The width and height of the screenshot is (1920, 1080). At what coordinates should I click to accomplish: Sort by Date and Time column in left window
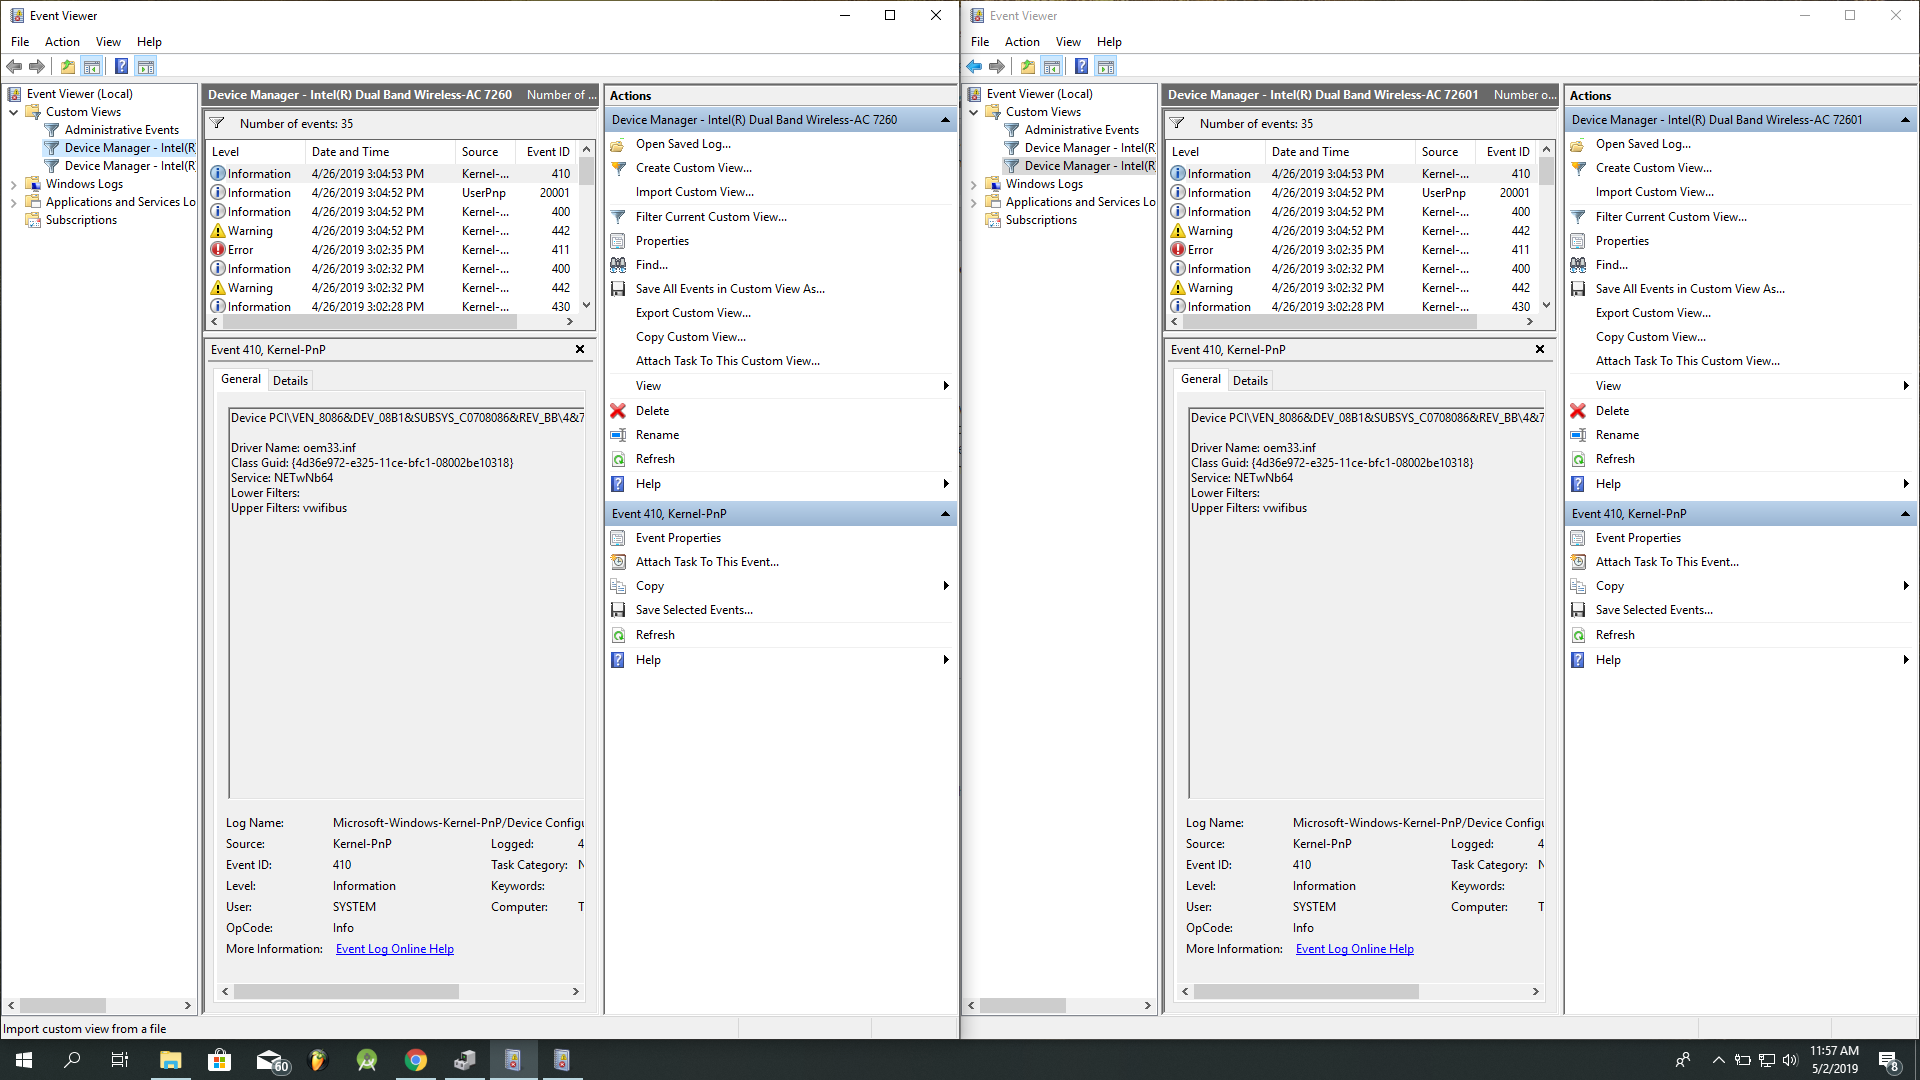click(380, 152)
